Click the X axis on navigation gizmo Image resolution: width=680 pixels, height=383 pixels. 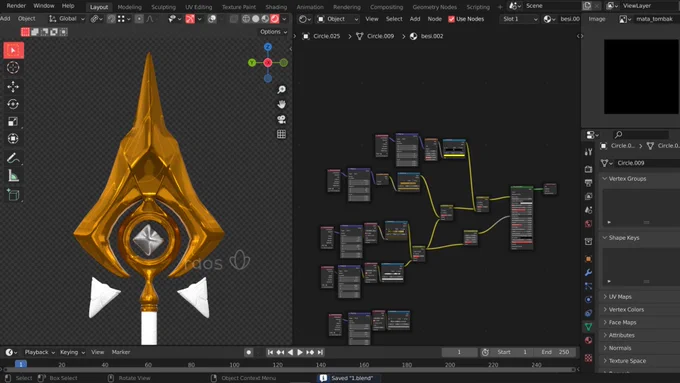point(268,62)
